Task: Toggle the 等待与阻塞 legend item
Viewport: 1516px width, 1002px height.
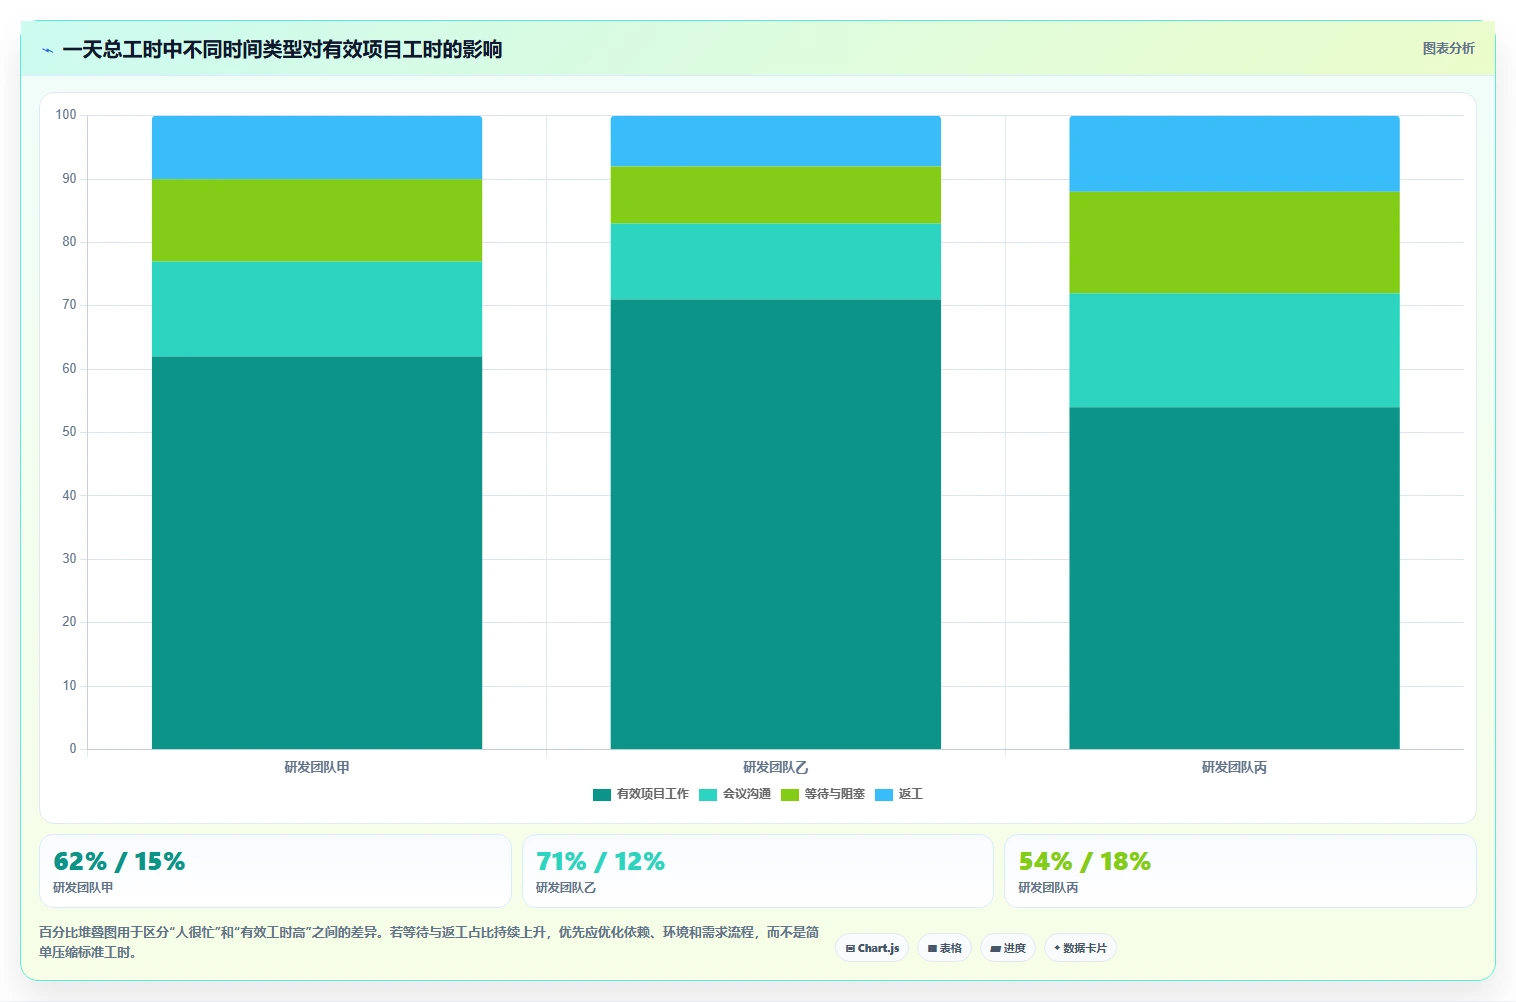Action: [823, 794]
